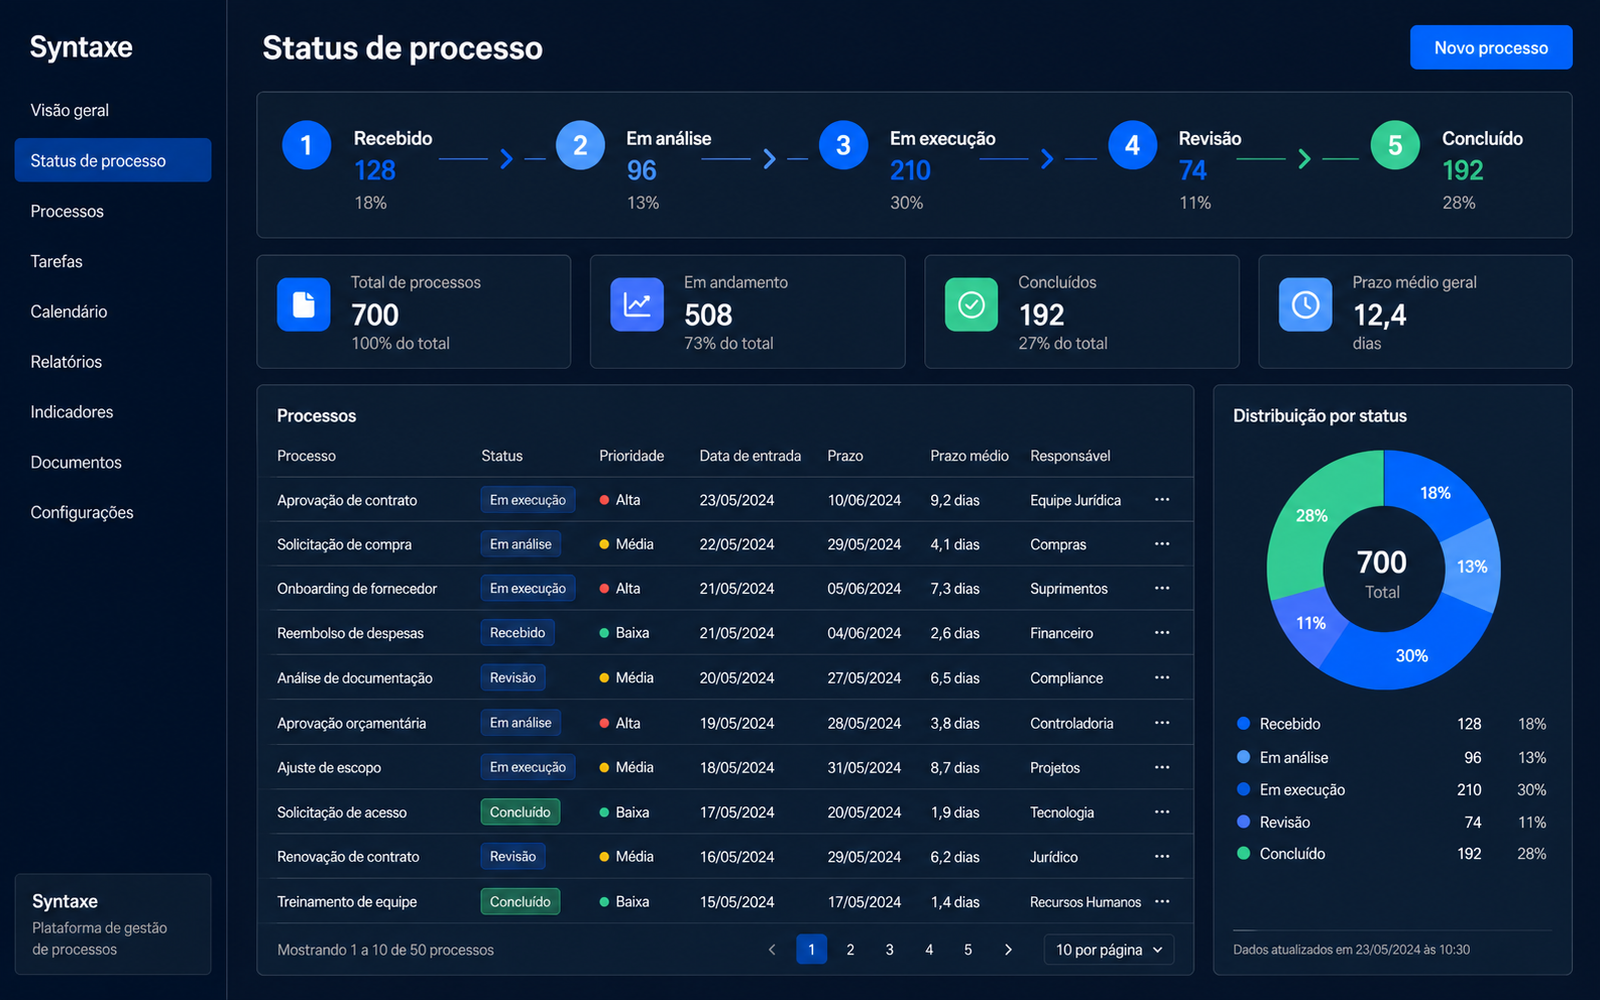Select step 3 Em execução circle

pos(843,145)
